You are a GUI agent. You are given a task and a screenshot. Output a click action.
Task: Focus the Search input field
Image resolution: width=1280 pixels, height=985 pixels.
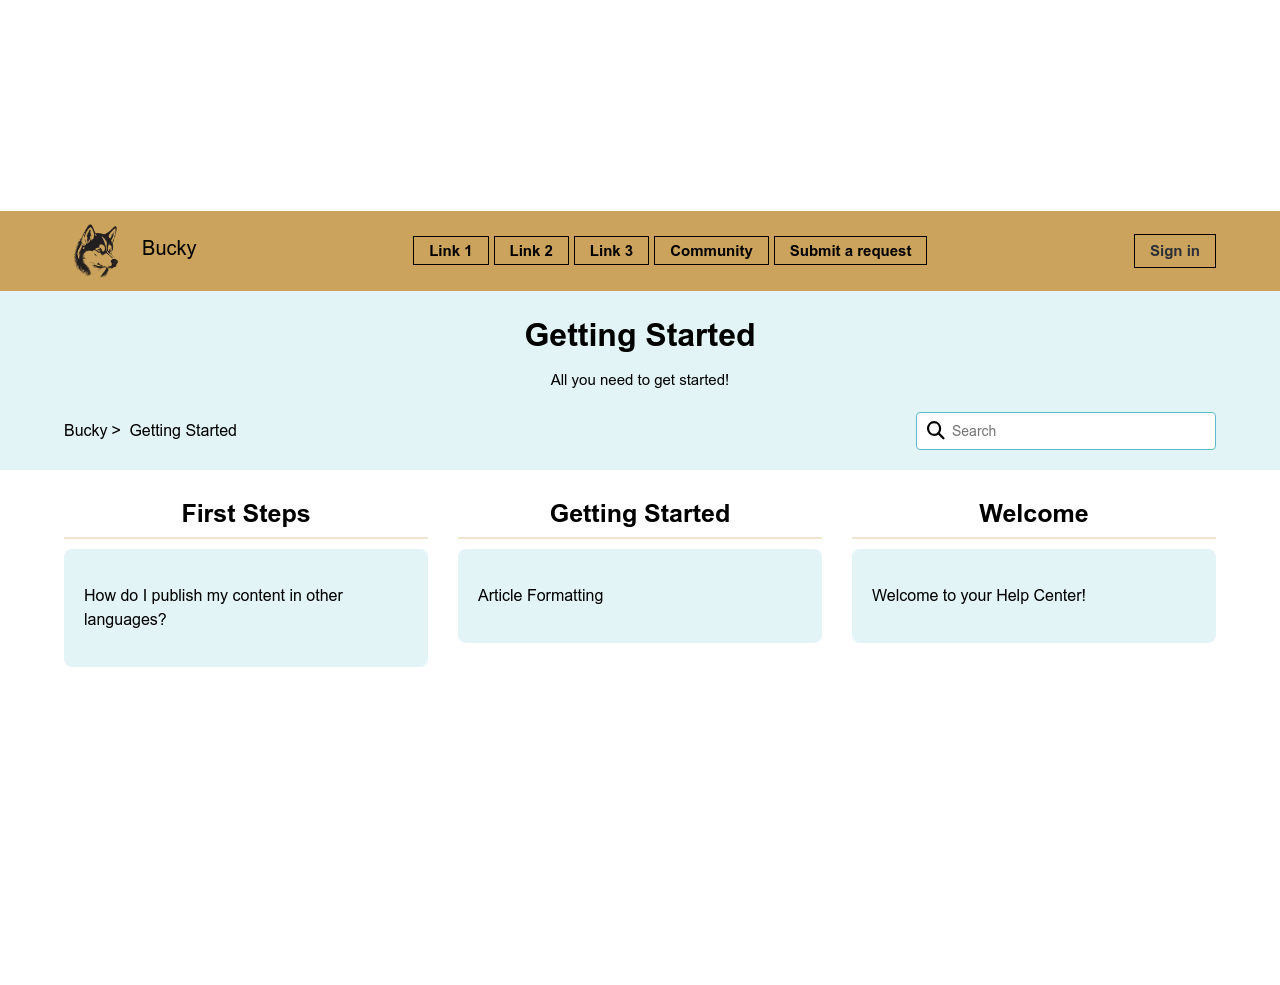coord(1080,431)
